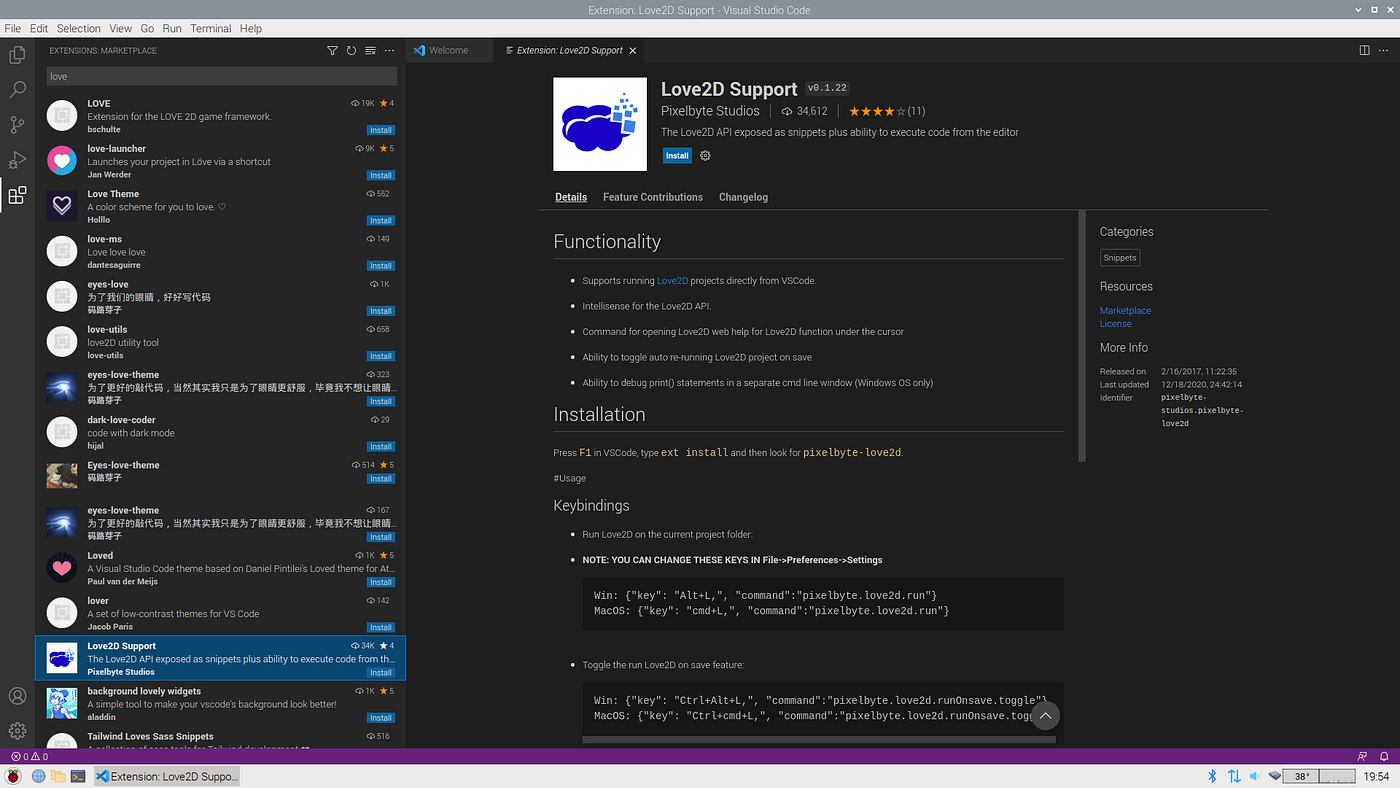Split the editor using the top-right icon
The image size is (1400, 788).
point(1364,49)
